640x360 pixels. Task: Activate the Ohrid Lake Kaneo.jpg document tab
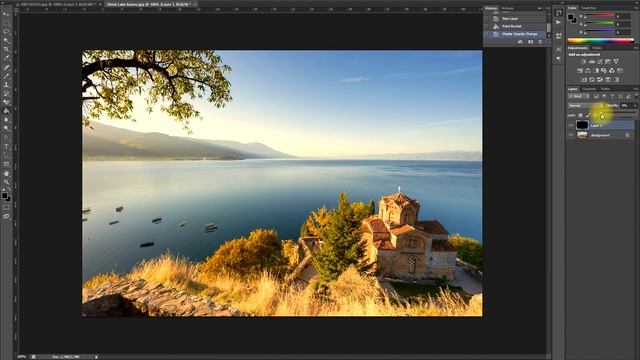coord(150,4)
